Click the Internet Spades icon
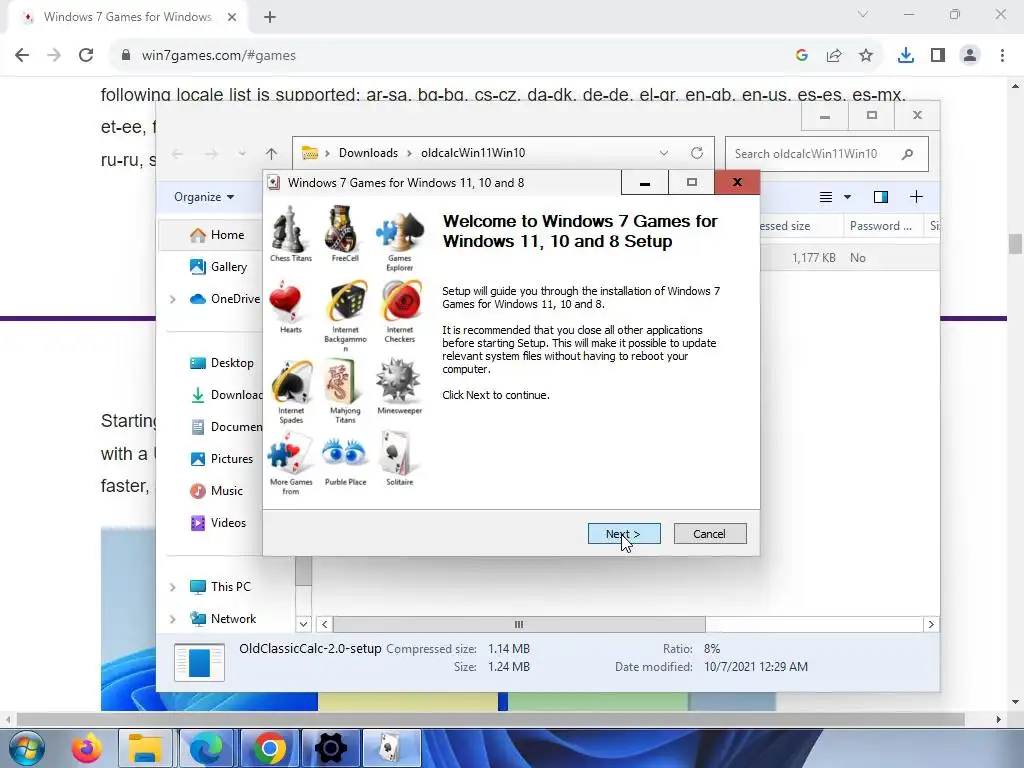Image resolution: width=1024 pixels, height=768 pixels. tap(291, 382)
